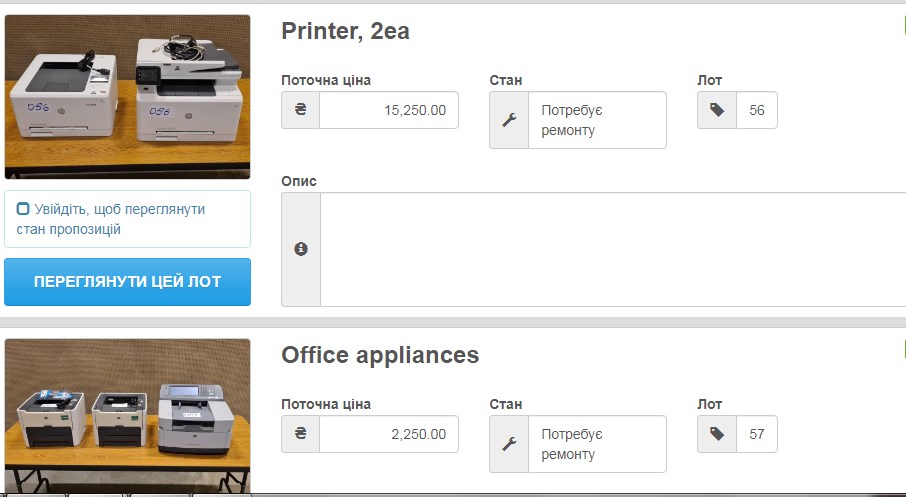Click the 'Потребує ремонту' condition field for Printer
The height and width of the screenshot is (497, 906).
(597, 120)
